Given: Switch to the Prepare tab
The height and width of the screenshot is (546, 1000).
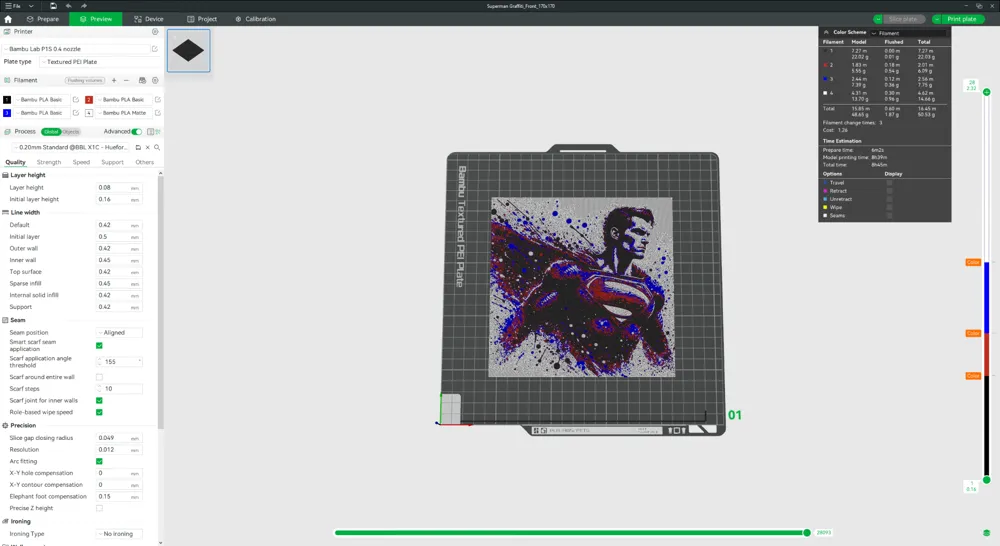Looking at the screenshot, I should click(x=43, y=19).
